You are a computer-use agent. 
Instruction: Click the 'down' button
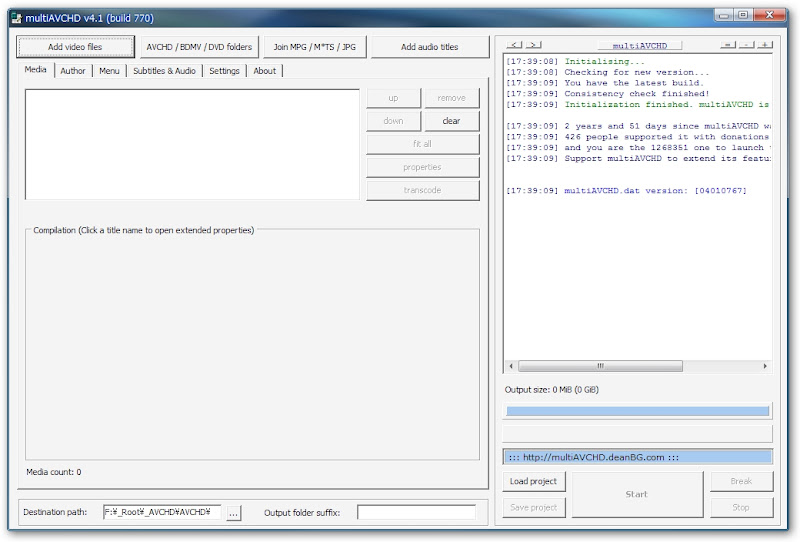click(393, 121)
